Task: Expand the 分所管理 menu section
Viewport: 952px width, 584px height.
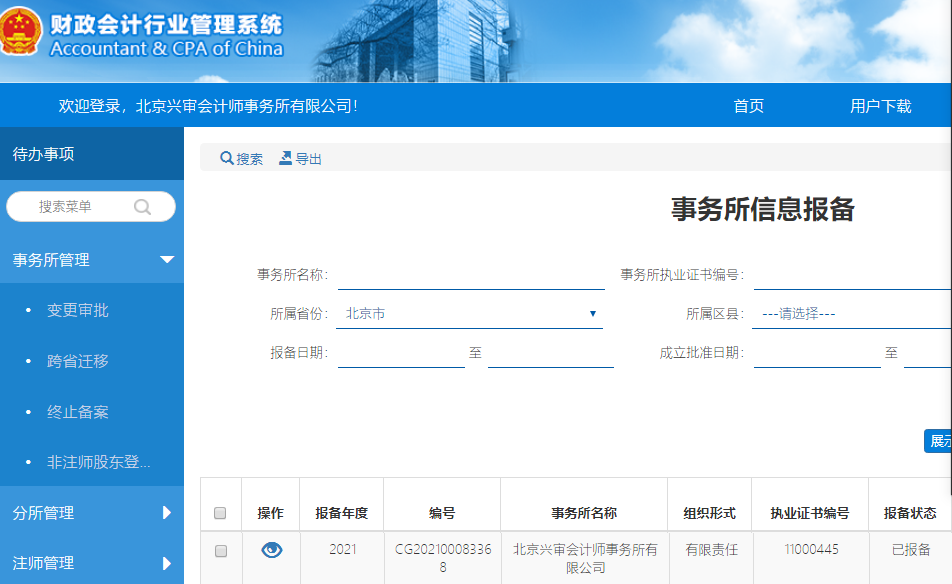Action: (167, 513)
